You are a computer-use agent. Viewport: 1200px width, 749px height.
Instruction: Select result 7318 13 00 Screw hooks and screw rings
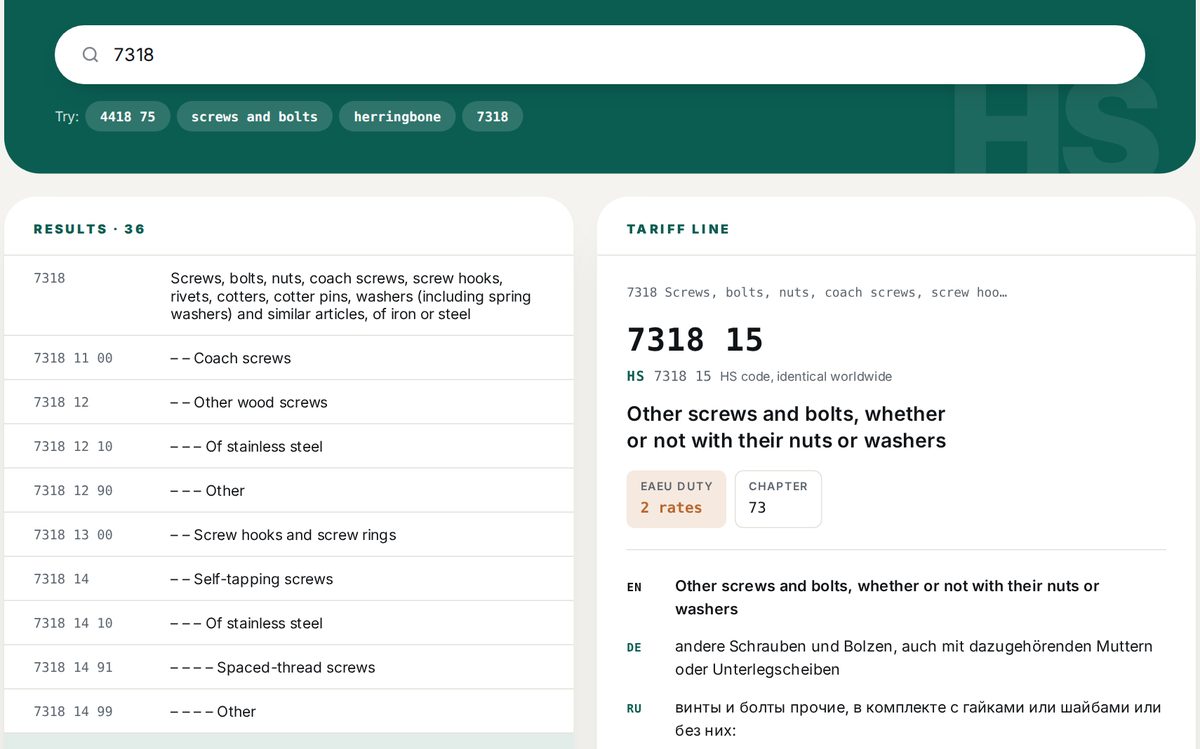289,535
